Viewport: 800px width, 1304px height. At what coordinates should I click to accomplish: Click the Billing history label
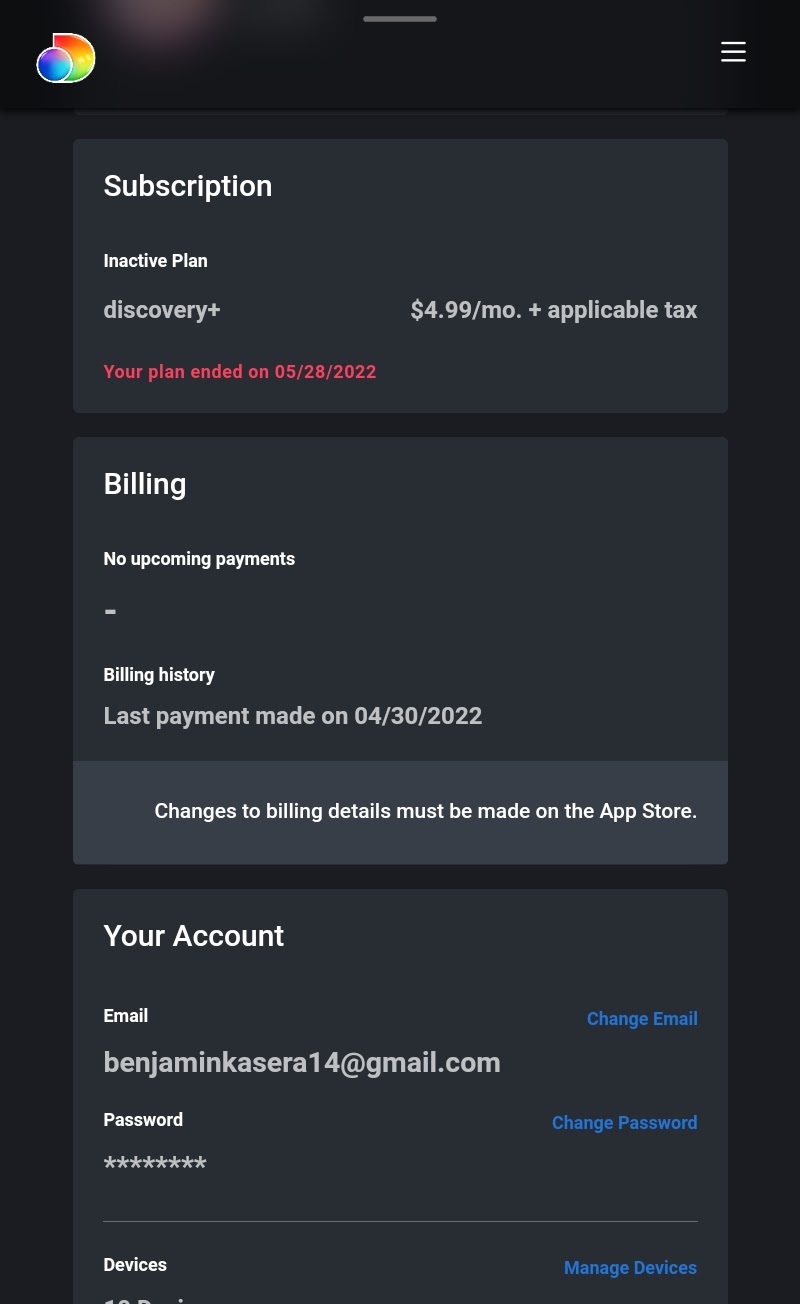159,675
